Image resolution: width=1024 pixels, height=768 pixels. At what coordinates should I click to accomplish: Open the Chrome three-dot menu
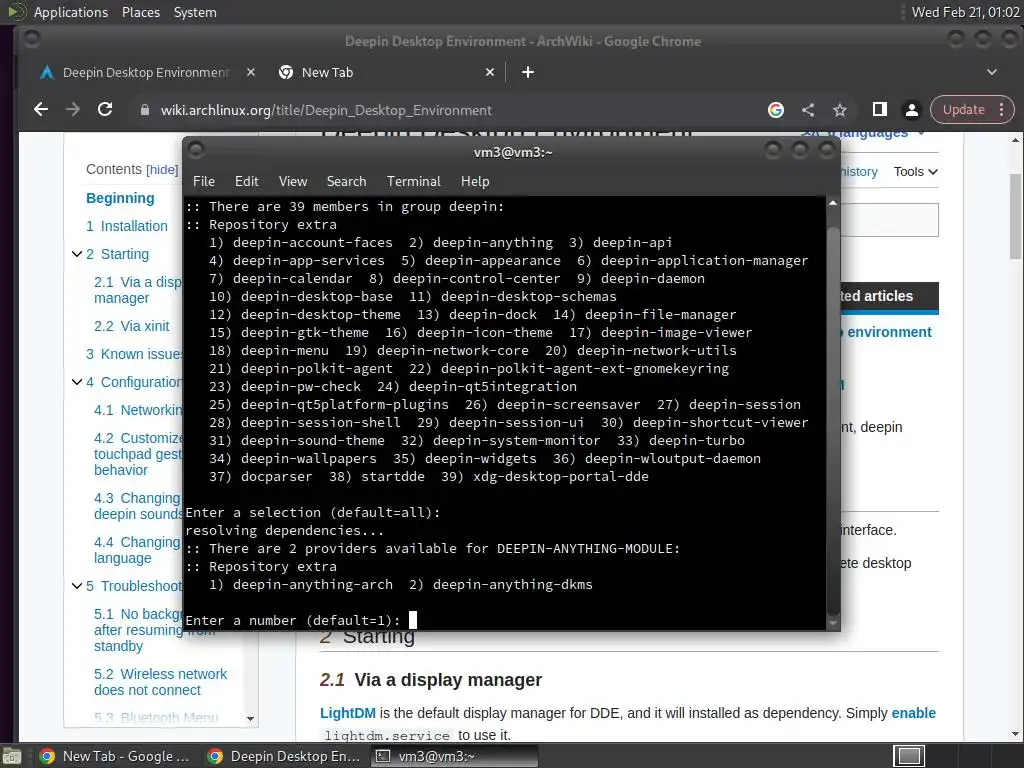(1002, 110)
